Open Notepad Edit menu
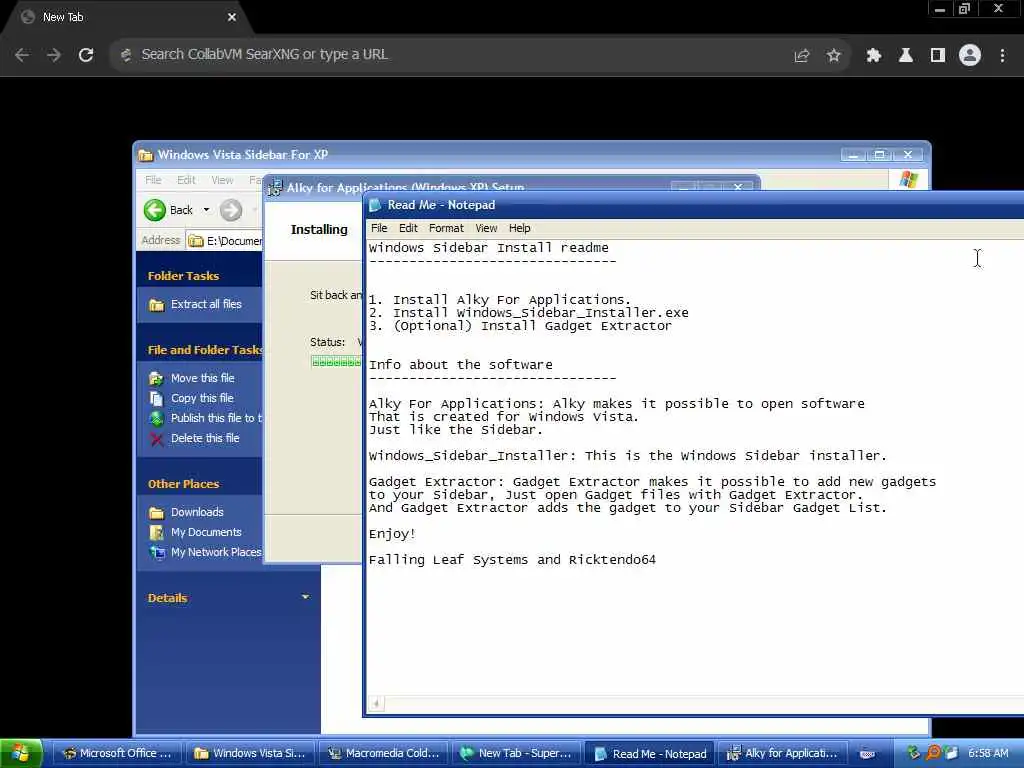Image resolution: width=1024 pixels, height=768 pixels. 408,228
